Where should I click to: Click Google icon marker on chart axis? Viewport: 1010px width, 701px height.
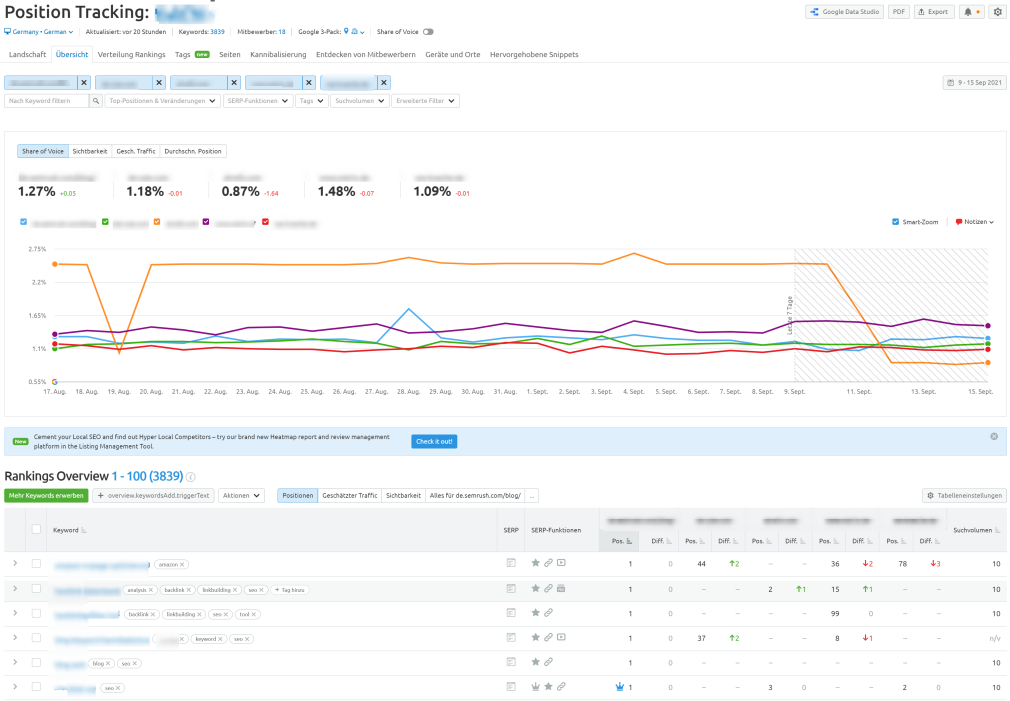tap(55, 382)
